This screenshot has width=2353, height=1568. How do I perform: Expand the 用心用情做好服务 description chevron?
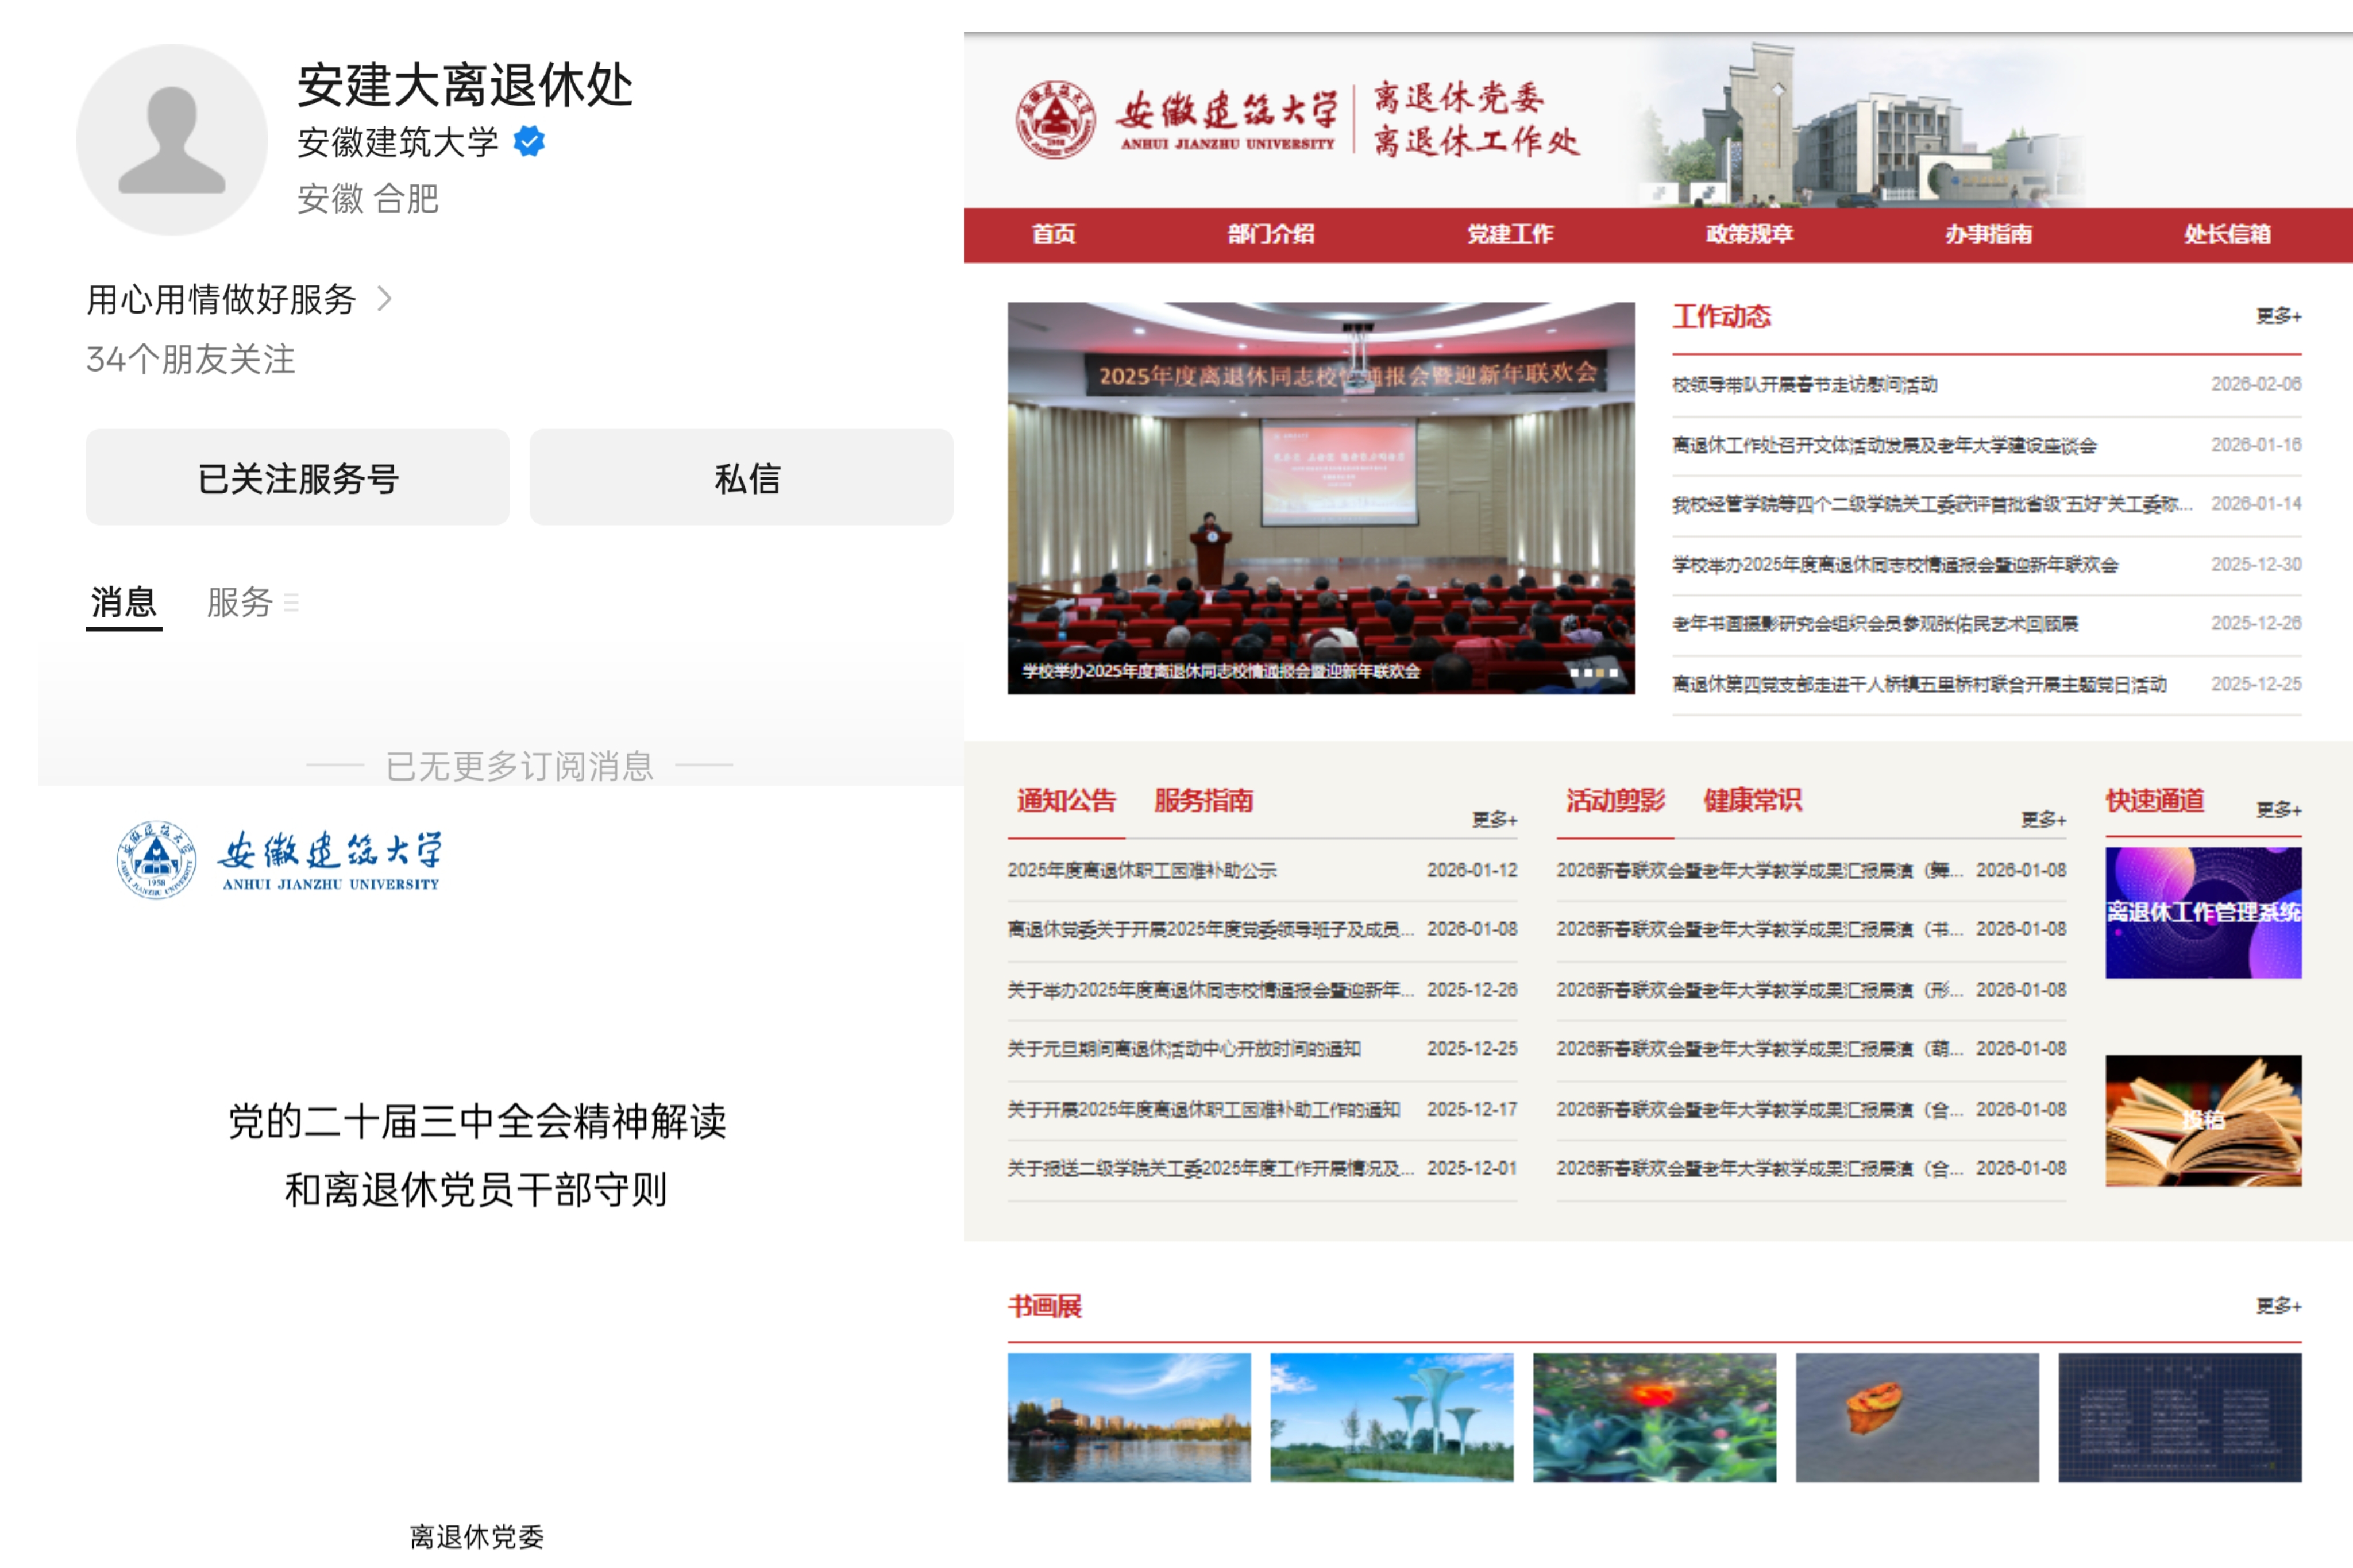tap(384, 299)
